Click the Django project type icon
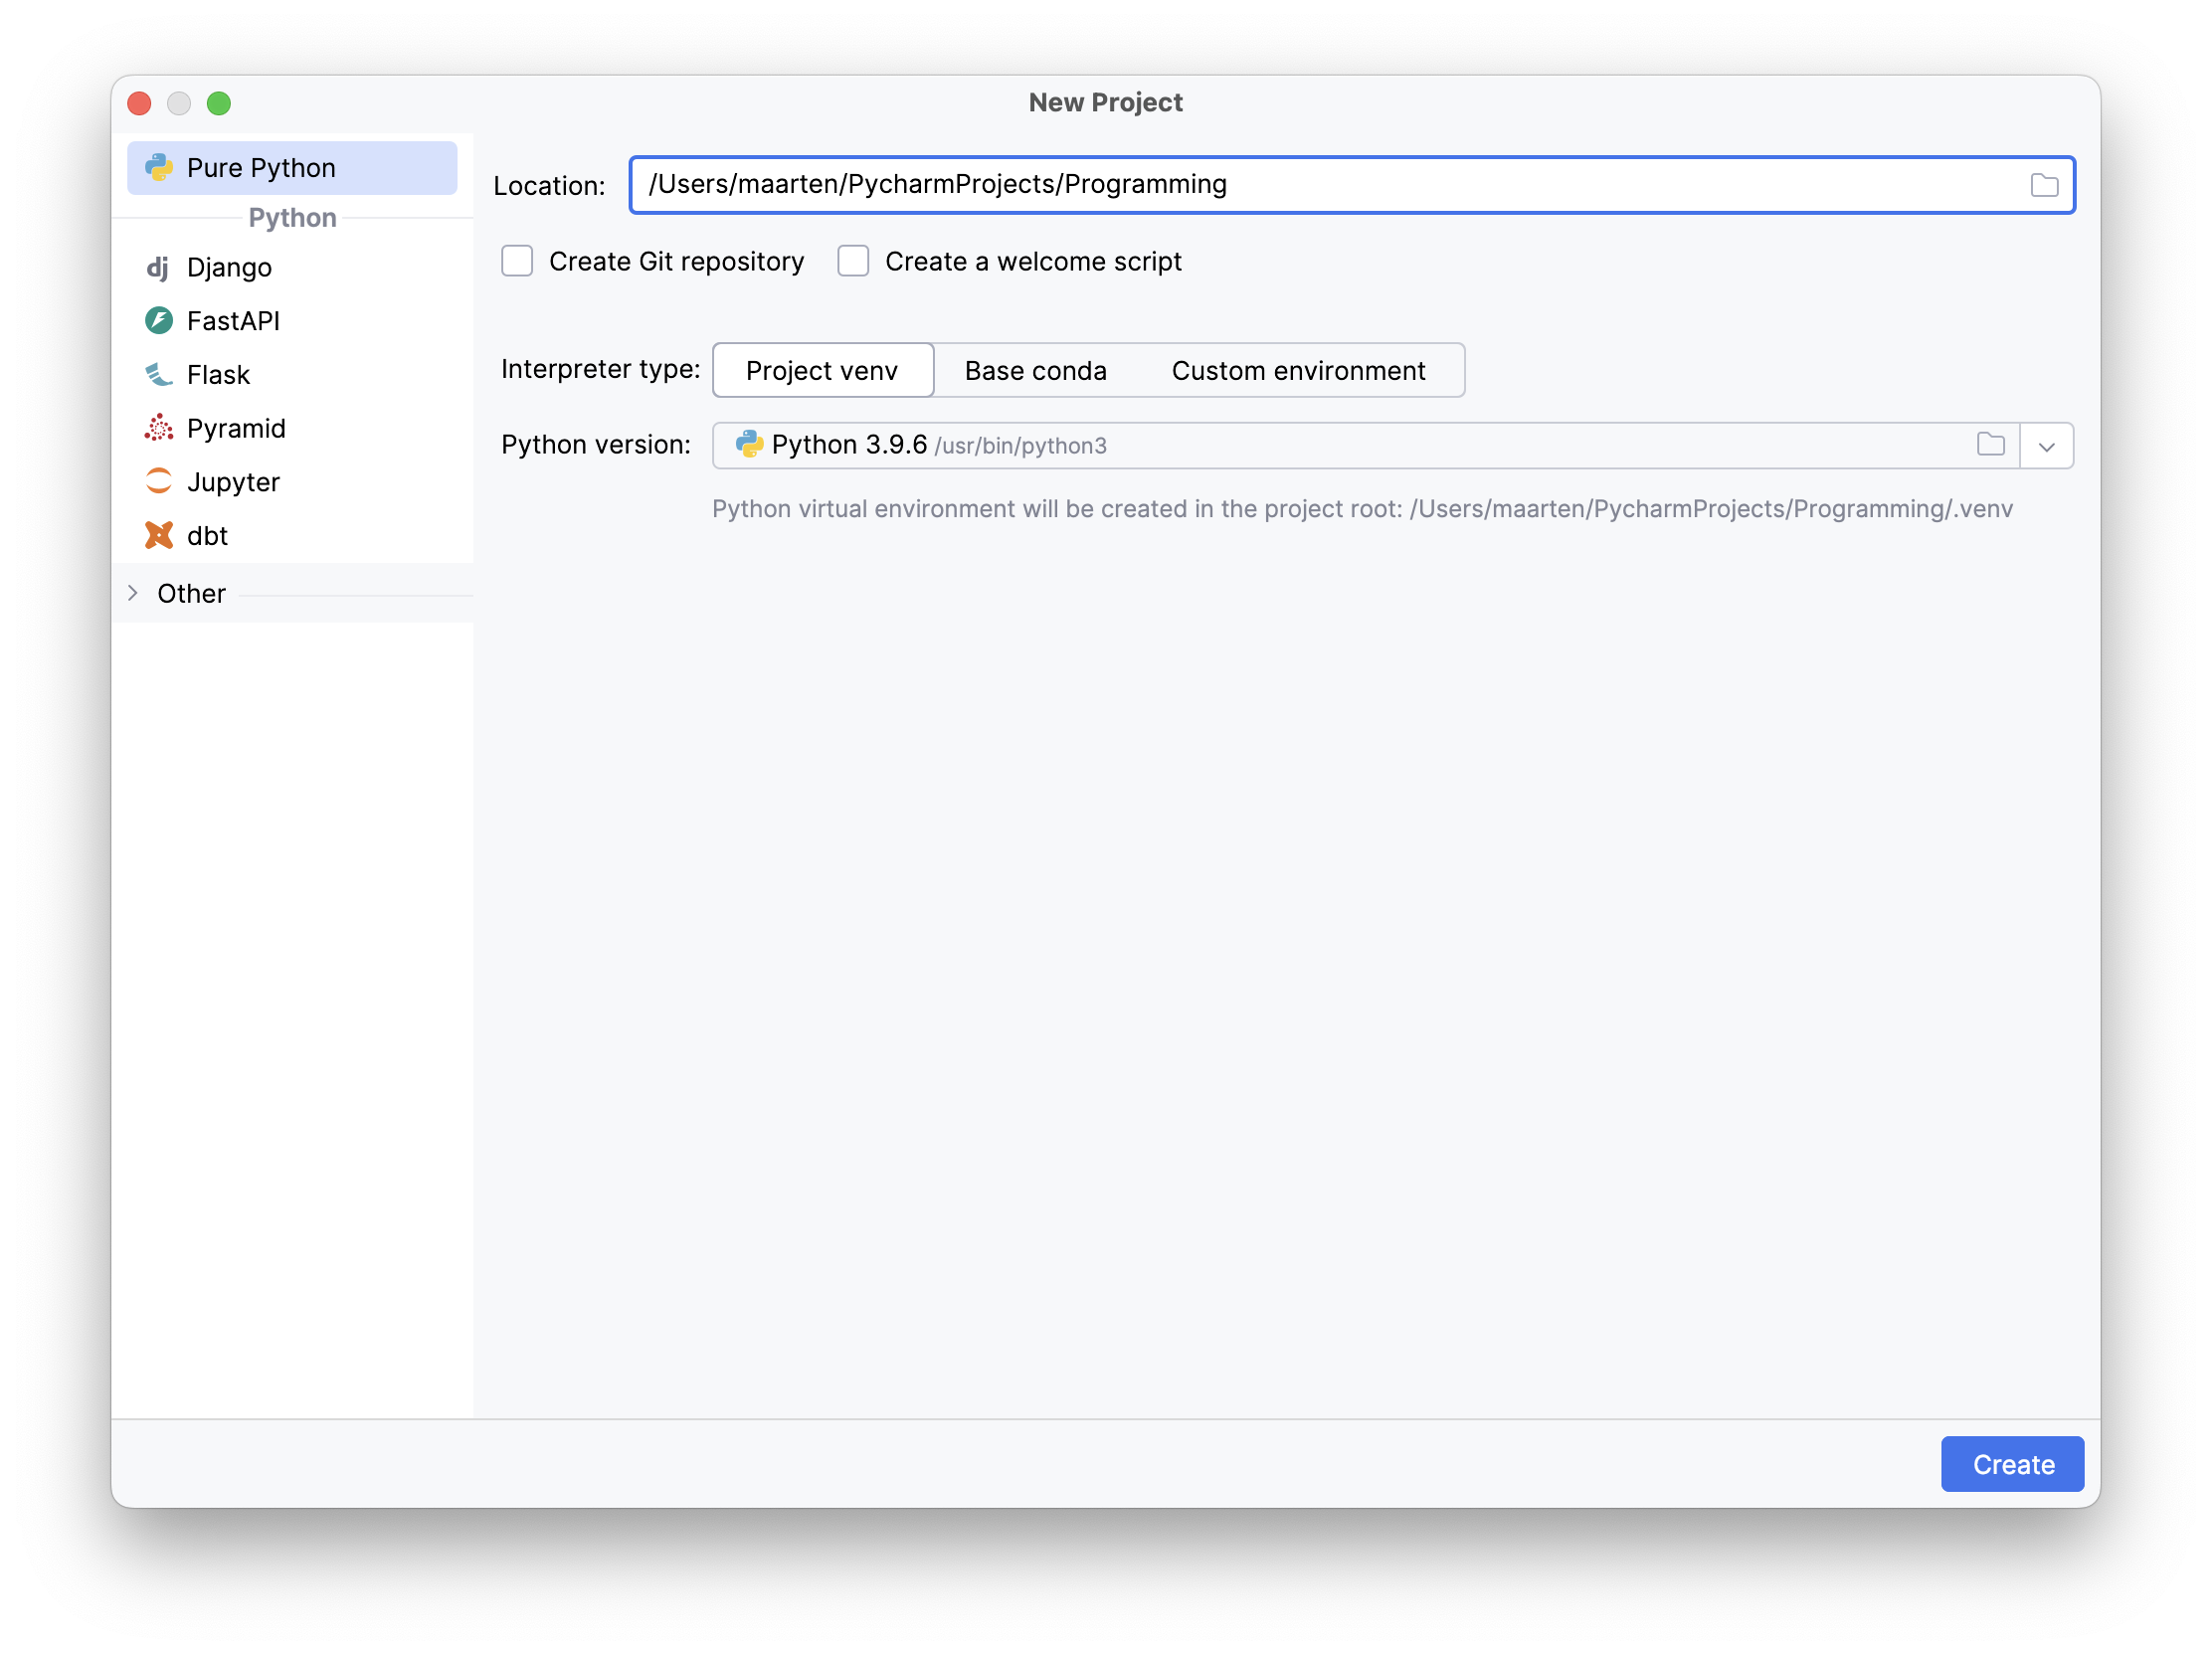This screenshot has width=2212, height=1655. point(158,268)
